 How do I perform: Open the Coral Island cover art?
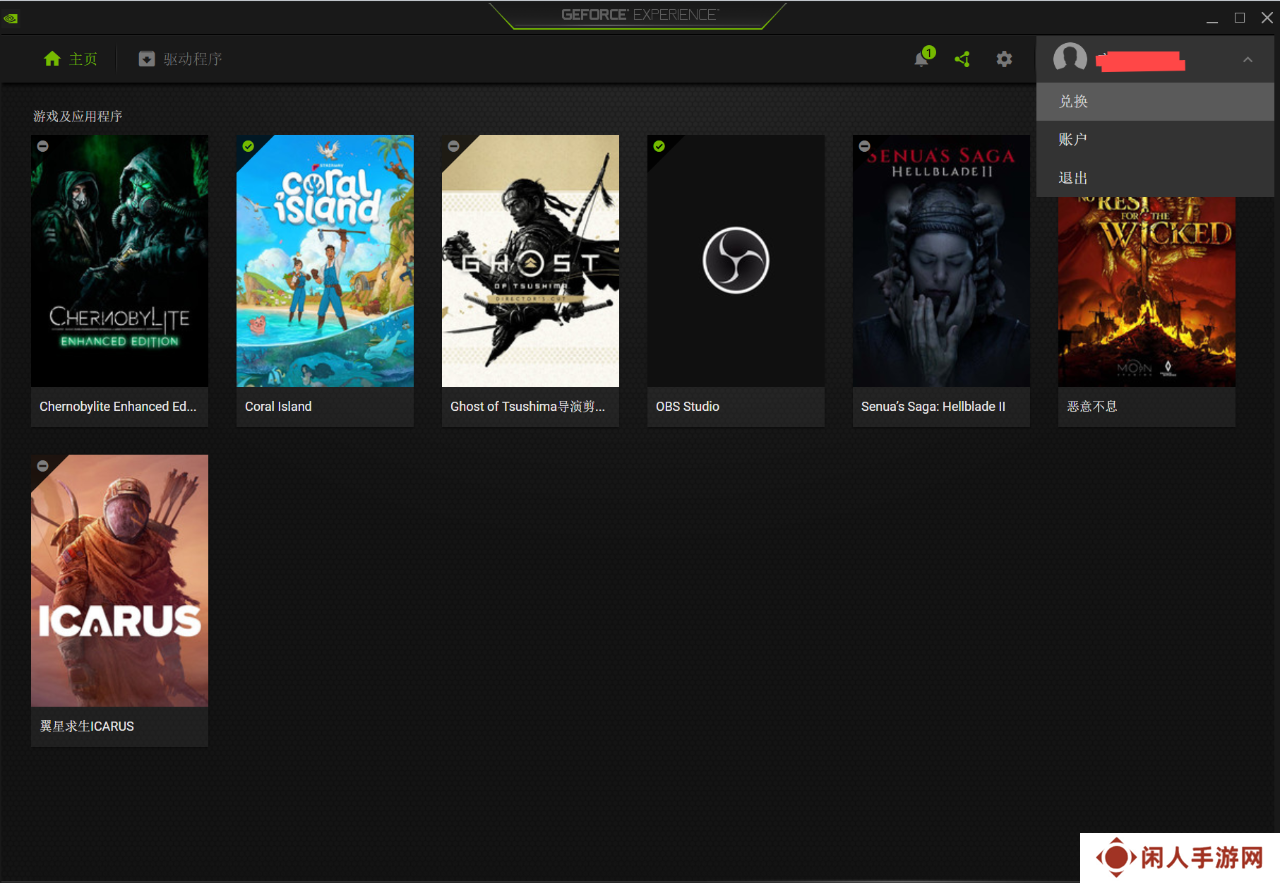[x=325, y=261]
